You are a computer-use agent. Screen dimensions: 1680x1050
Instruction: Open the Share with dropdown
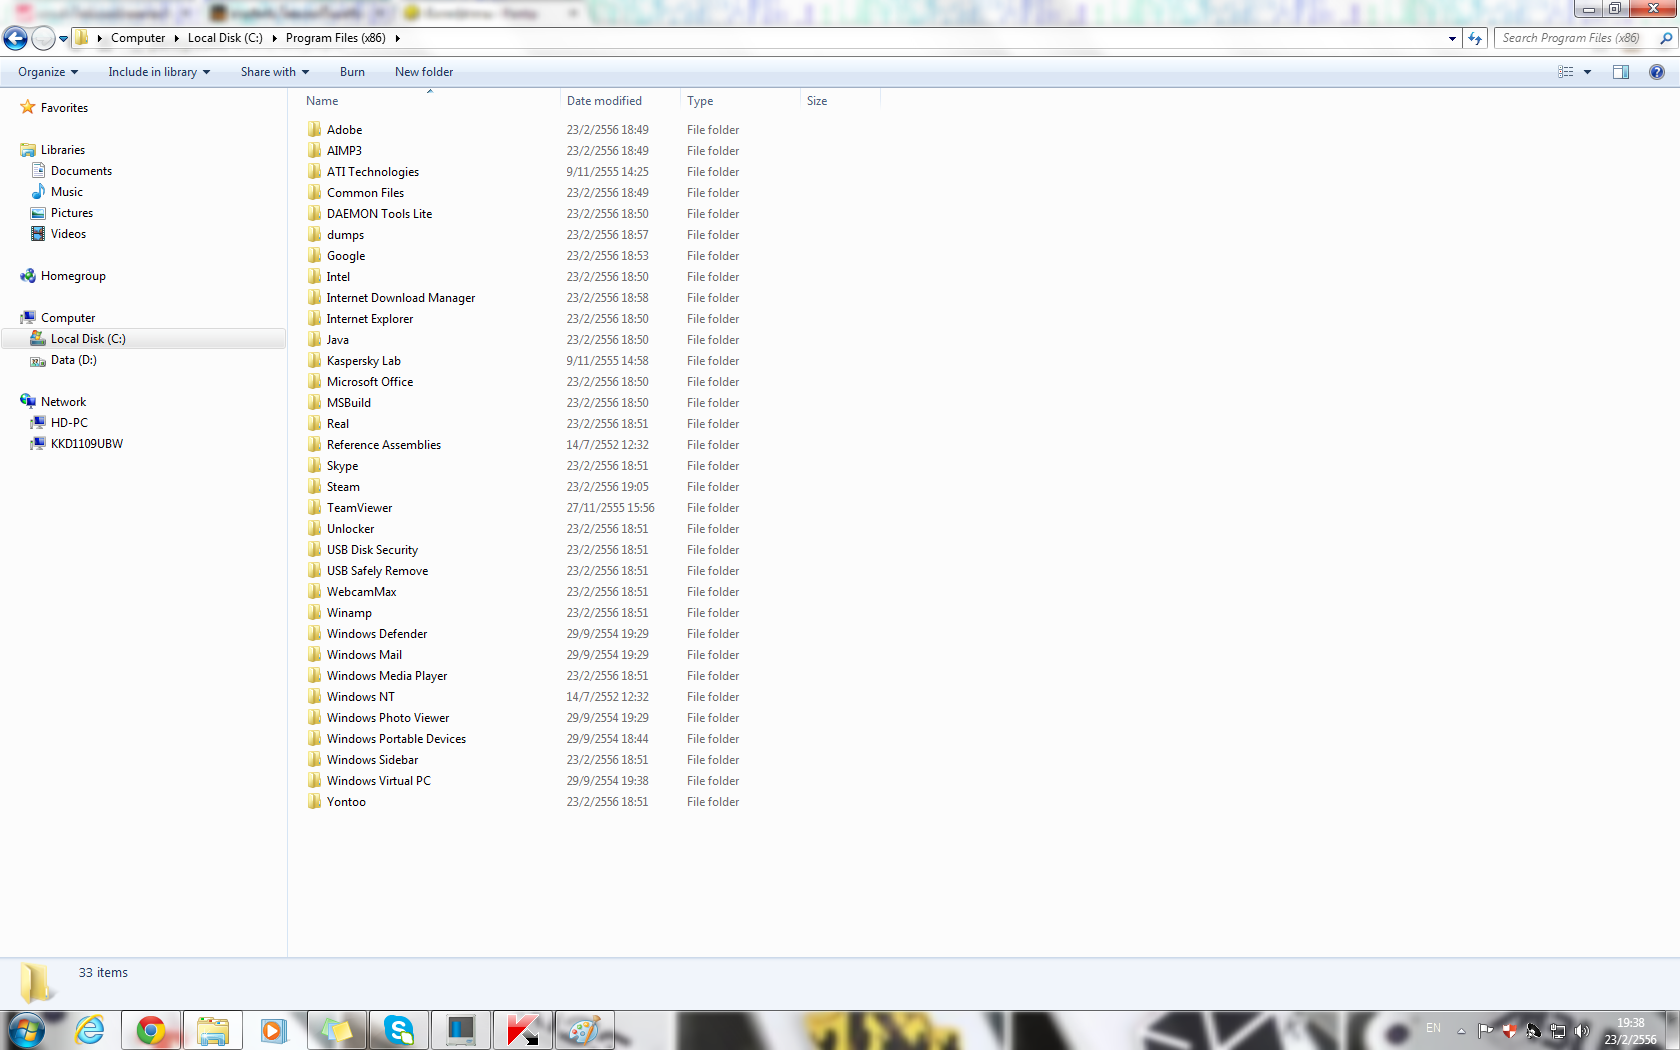point(275,72)
